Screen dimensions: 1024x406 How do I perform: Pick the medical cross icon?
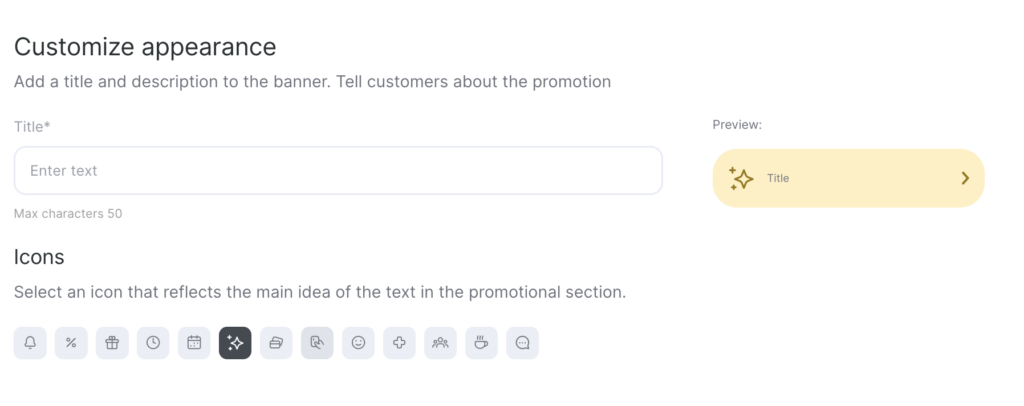click(x=399, y=343)
